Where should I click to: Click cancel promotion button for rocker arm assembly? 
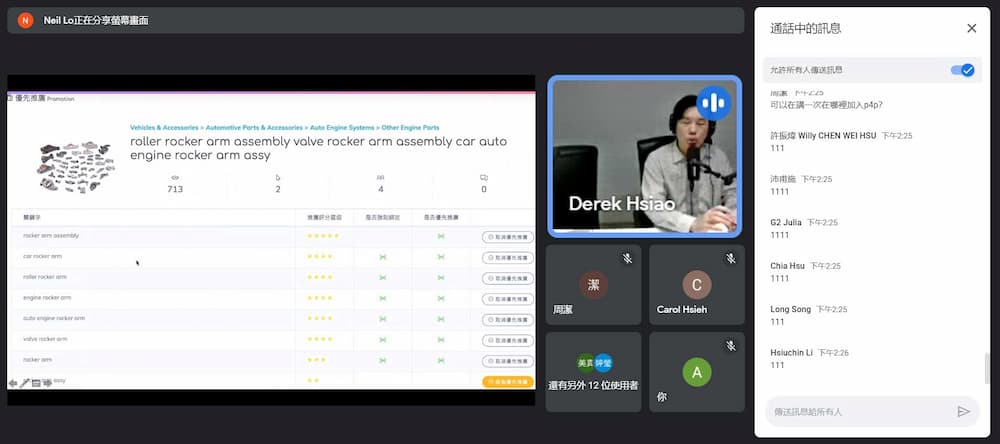click(x=507, y=237)
